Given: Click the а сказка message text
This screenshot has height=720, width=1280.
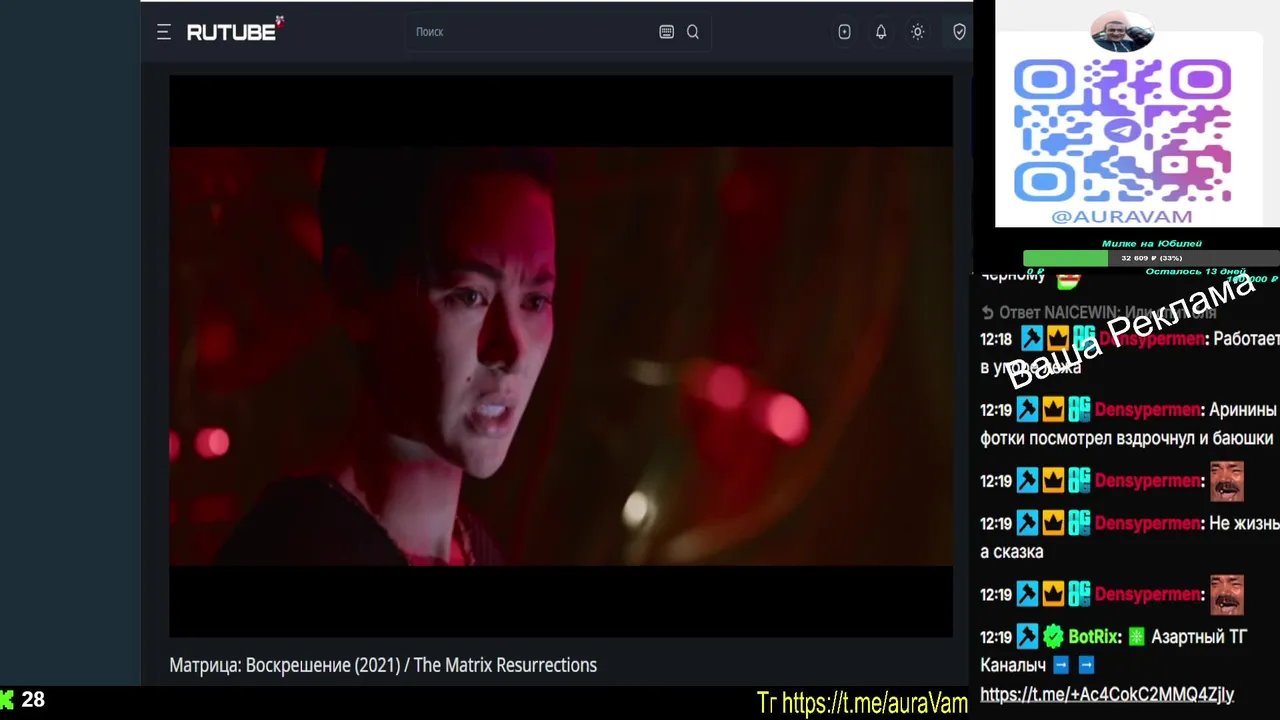Looking at the screenshot, I should click(x=1012, y=552).
